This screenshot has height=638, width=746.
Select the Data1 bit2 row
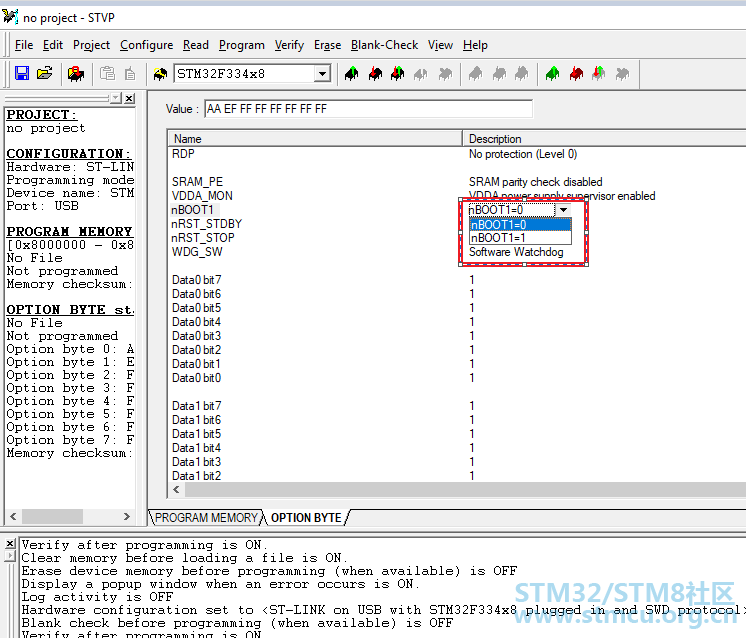(x=196, y=476)
